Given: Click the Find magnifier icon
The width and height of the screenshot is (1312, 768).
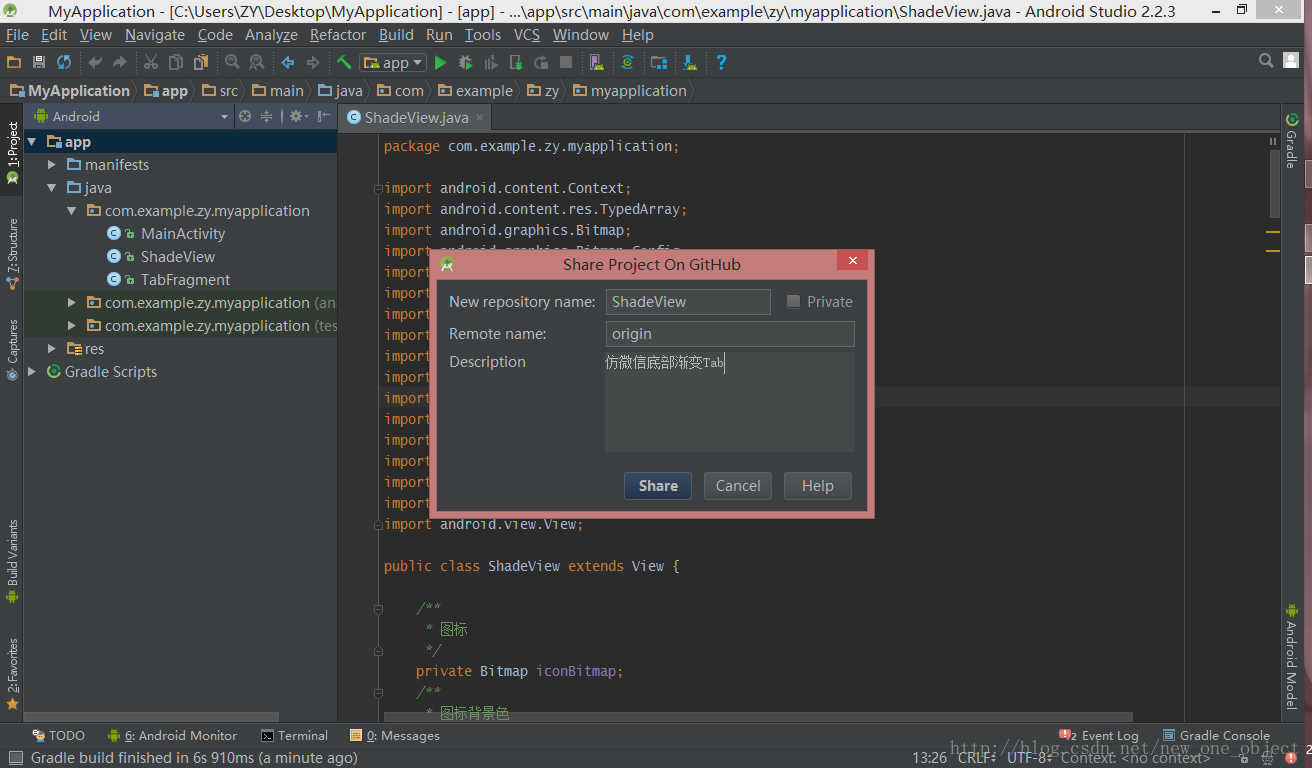Looking at the screenshot, I should [x=232, y=62].
